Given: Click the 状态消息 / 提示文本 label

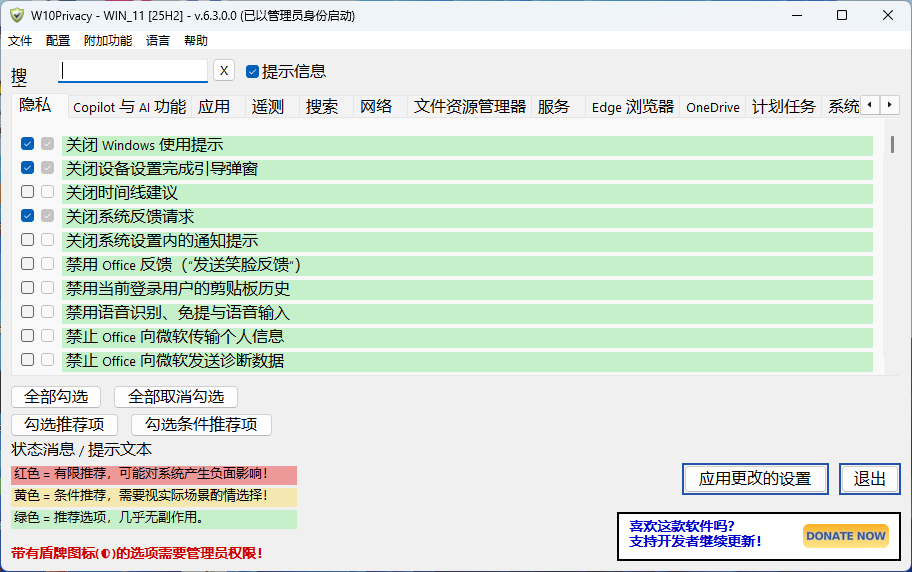Looking at the screenshot, I should [x=81, y=449].
